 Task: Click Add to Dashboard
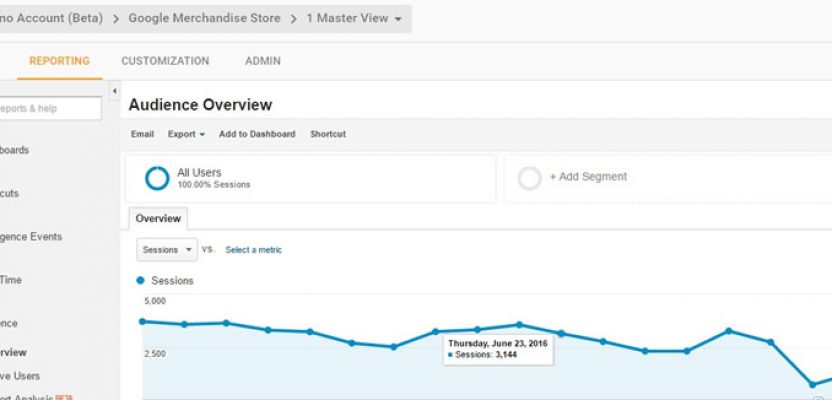257,134
